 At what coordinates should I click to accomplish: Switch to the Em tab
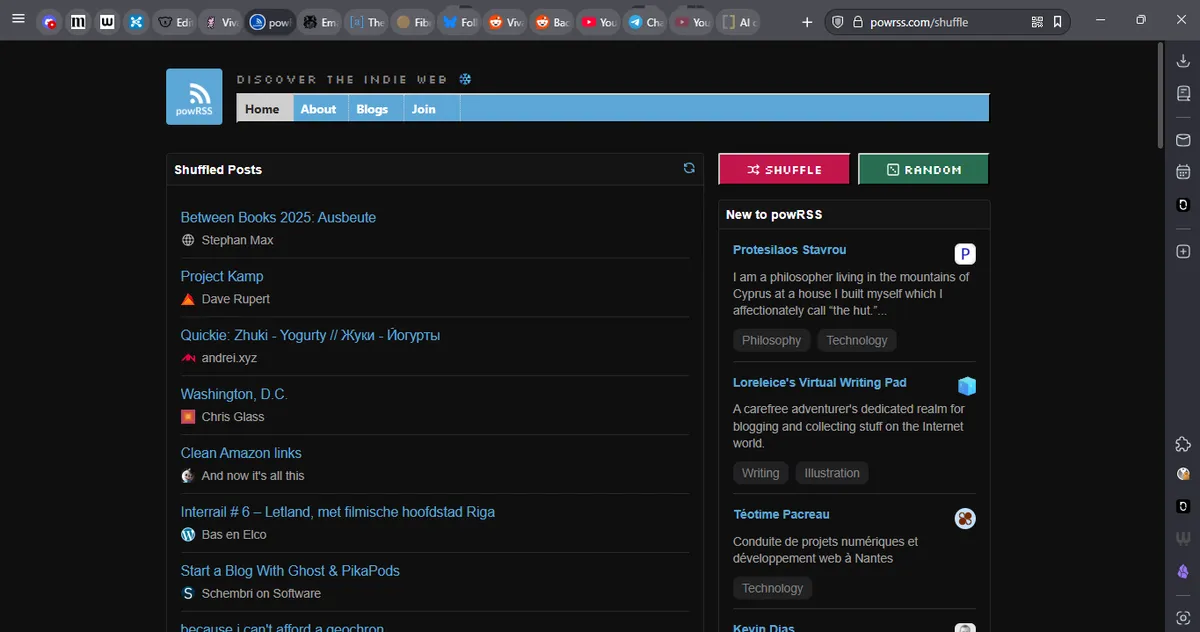pos(321,22)
